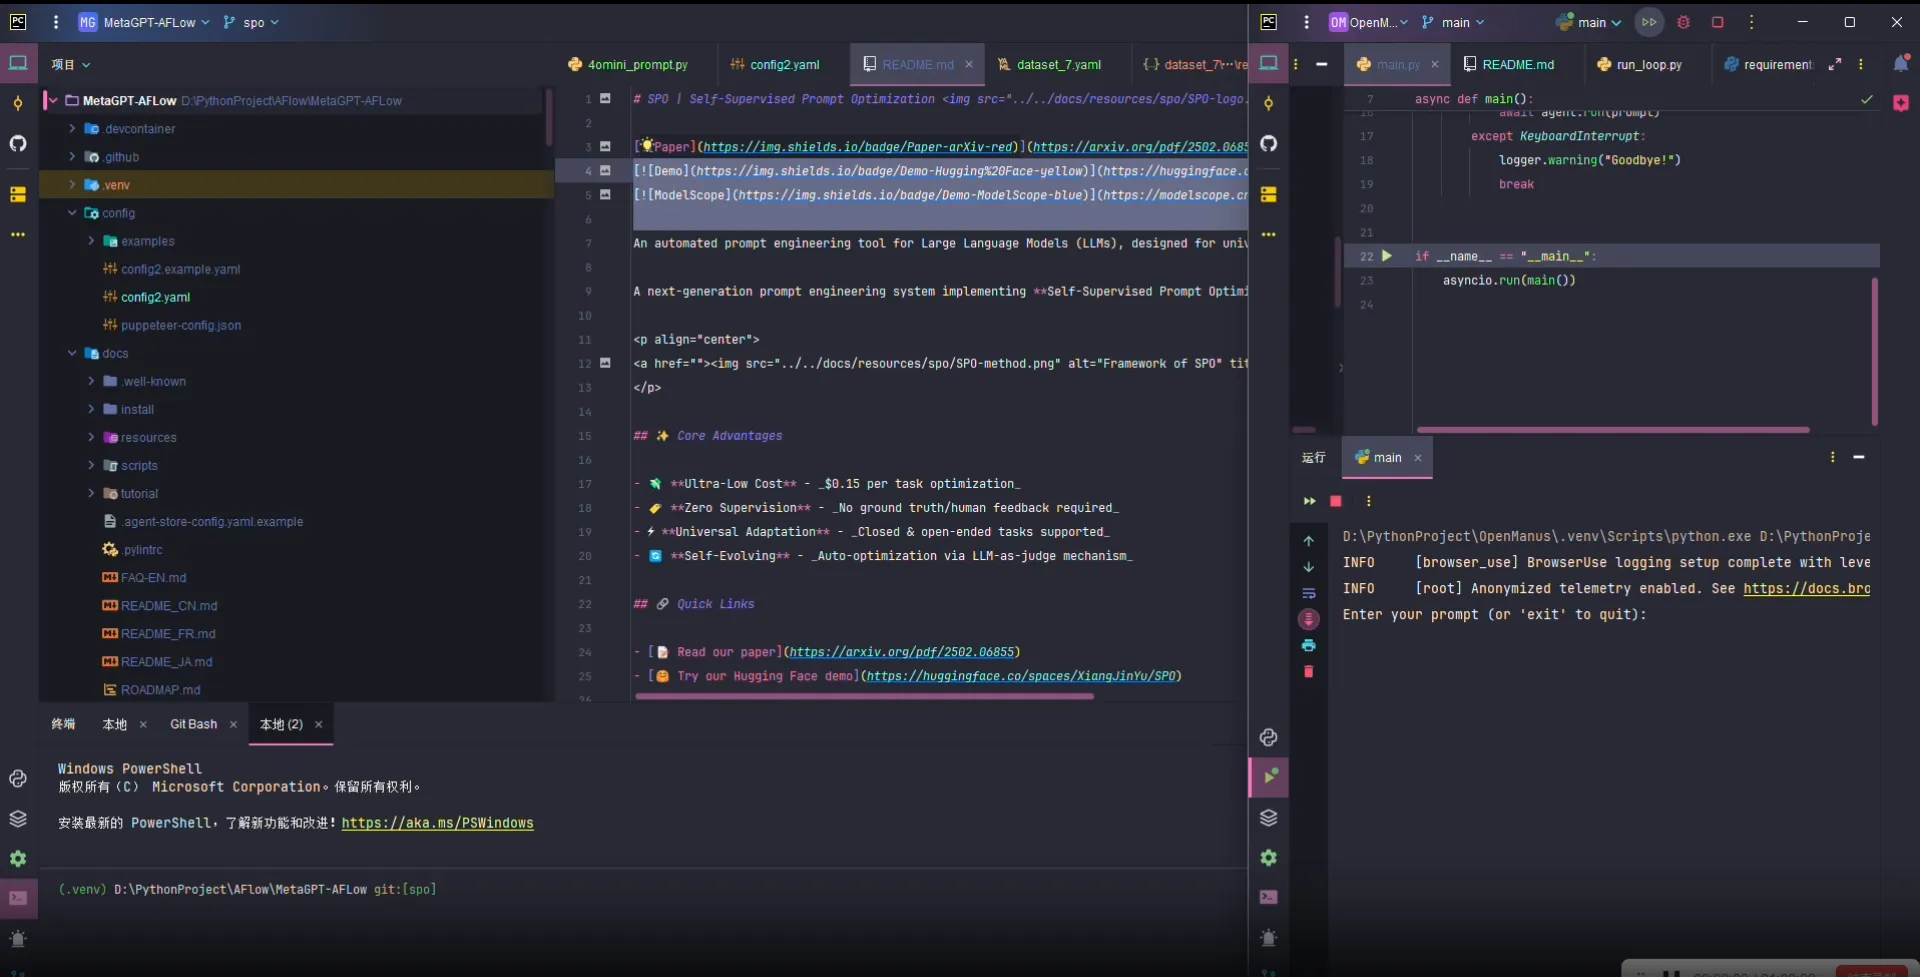The height and width of the screenshot is (977, 1920).
Task: Open Structure tool window in left window
Action: click(x=18, y=195)
